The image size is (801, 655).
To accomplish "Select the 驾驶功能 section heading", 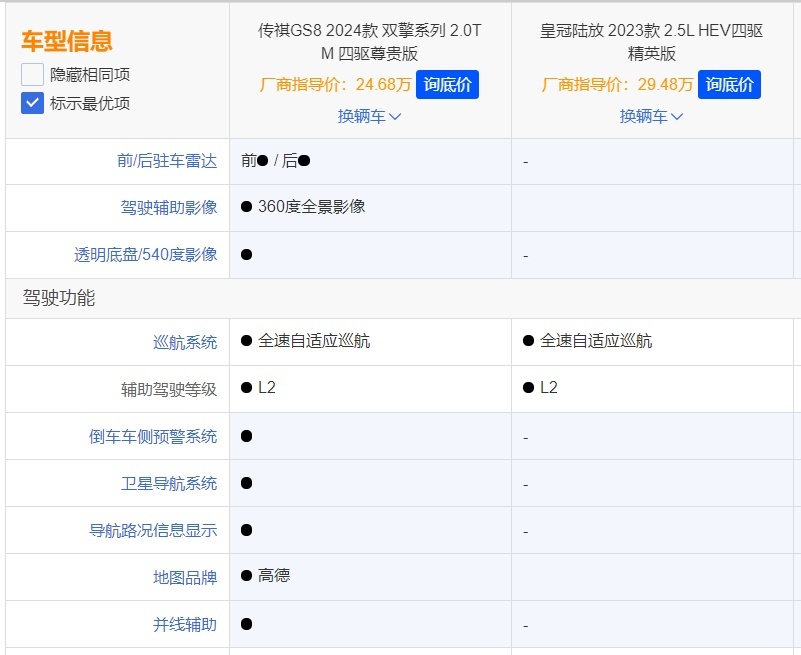I will [59, 298].
